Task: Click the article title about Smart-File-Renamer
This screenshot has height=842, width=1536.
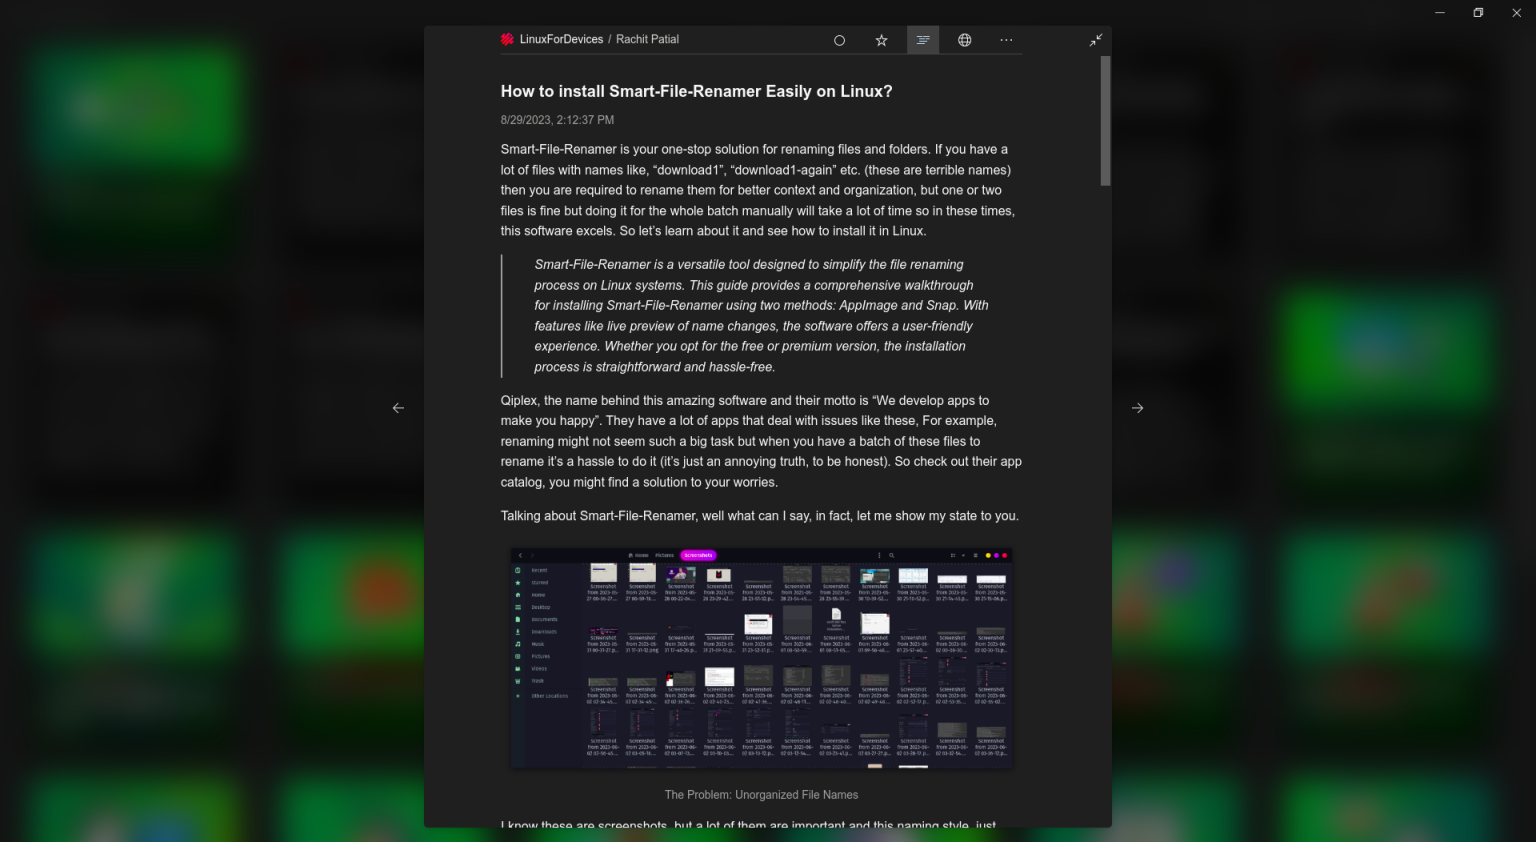Action: click(x=696, y=91)
